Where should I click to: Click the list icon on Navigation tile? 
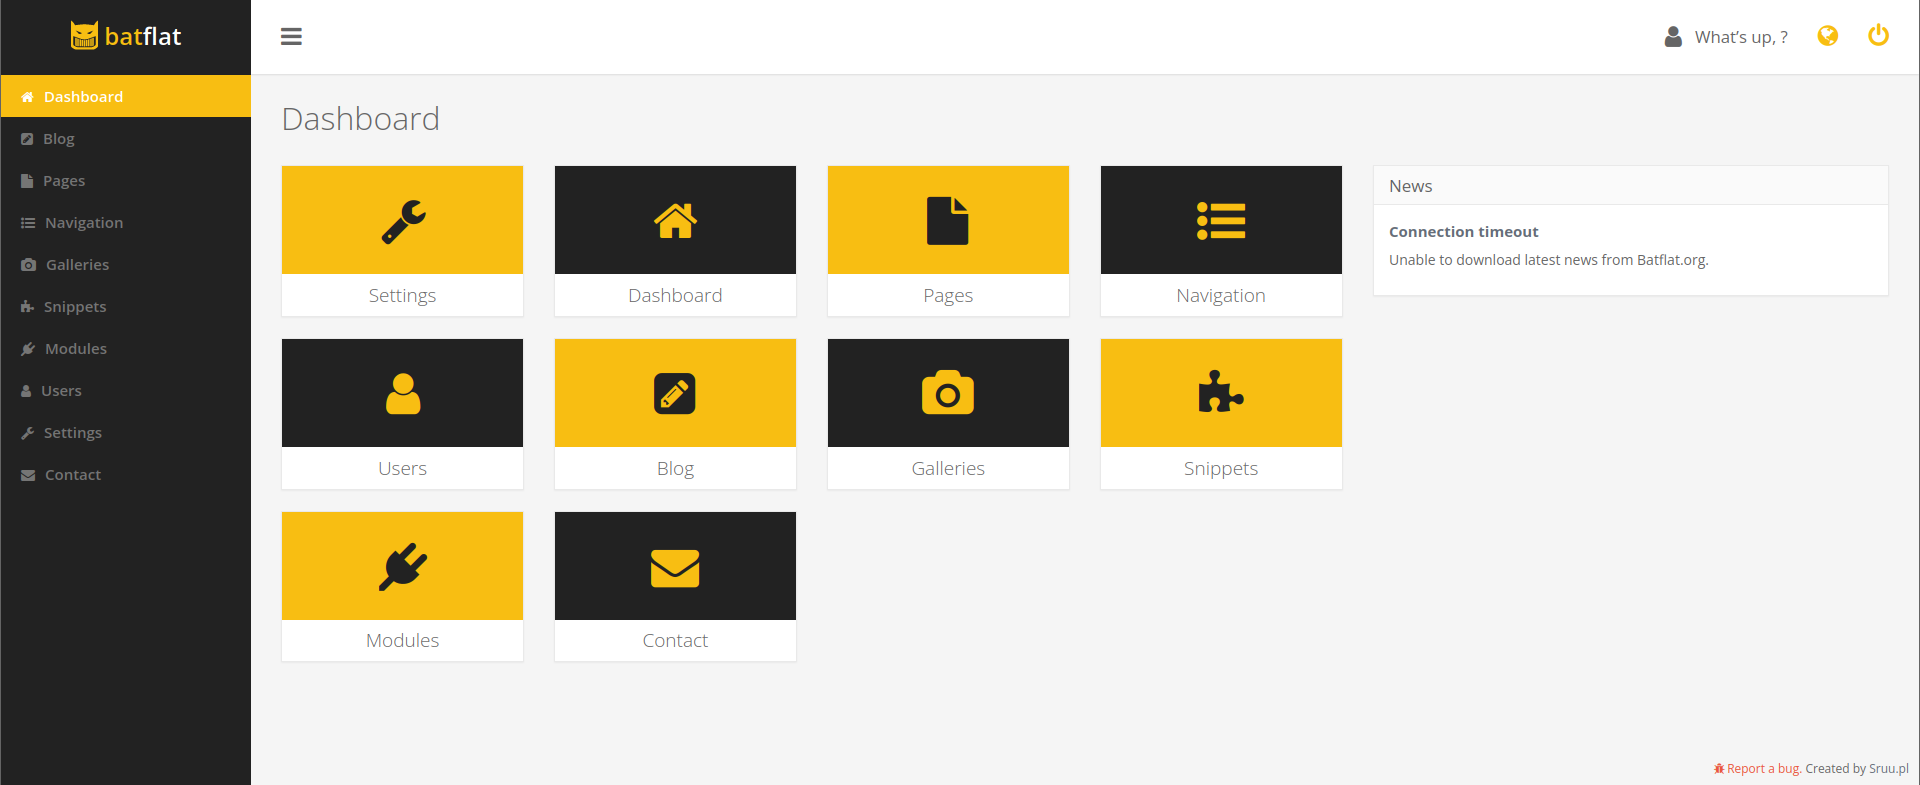coord(1221,221)
